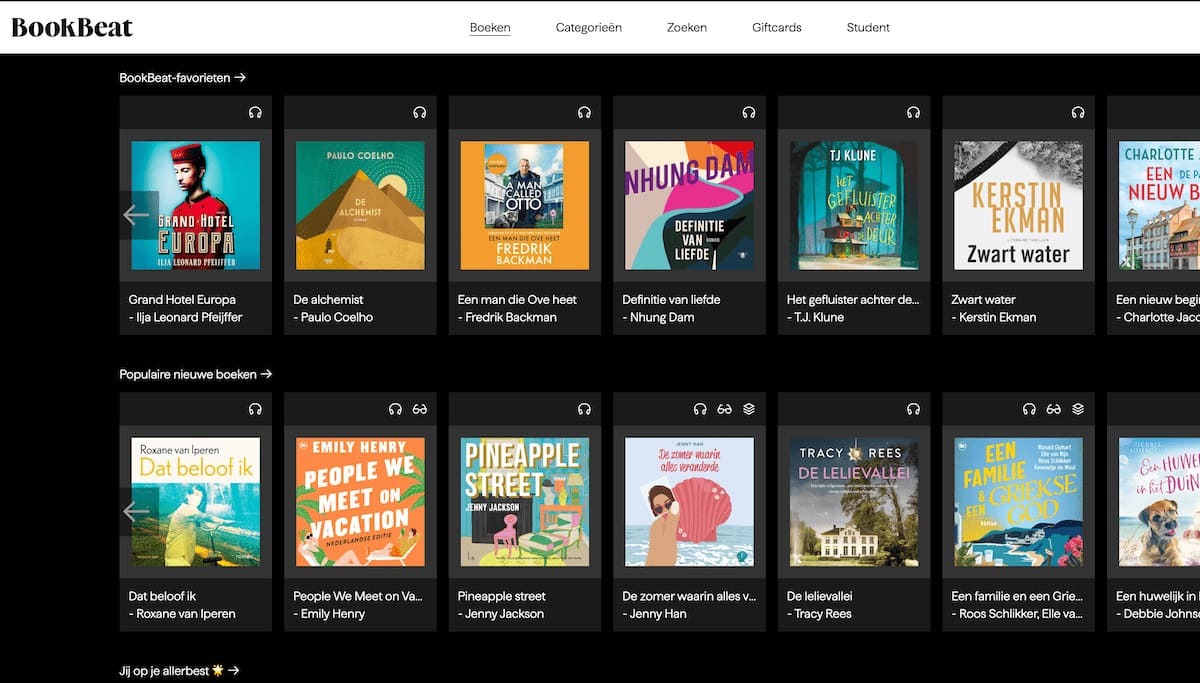The height and width of the screenshot is (683, 1200).
Task: Click headphones icon on Een familie en een Griekse god
Action: 1029,409
